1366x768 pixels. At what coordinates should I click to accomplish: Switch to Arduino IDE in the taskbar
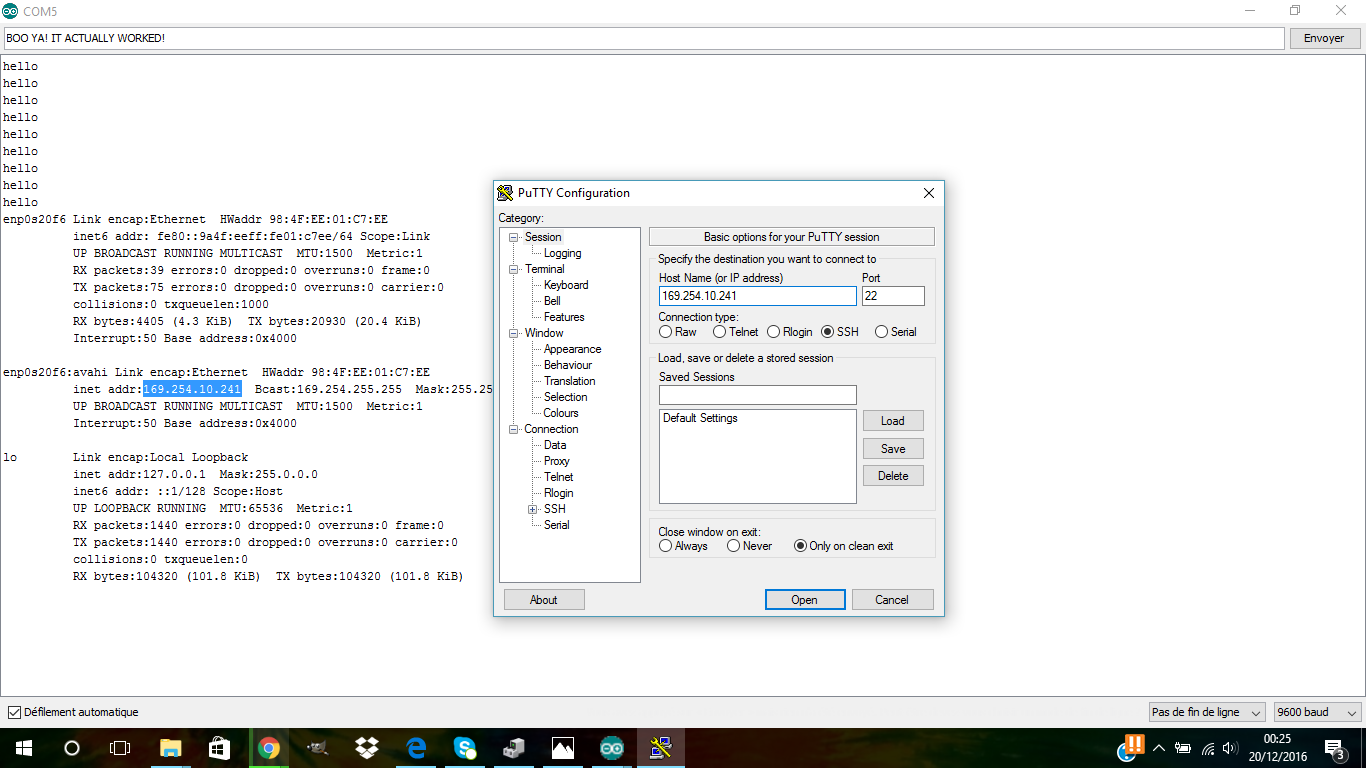pyautogui.click(x=611, y=748)
